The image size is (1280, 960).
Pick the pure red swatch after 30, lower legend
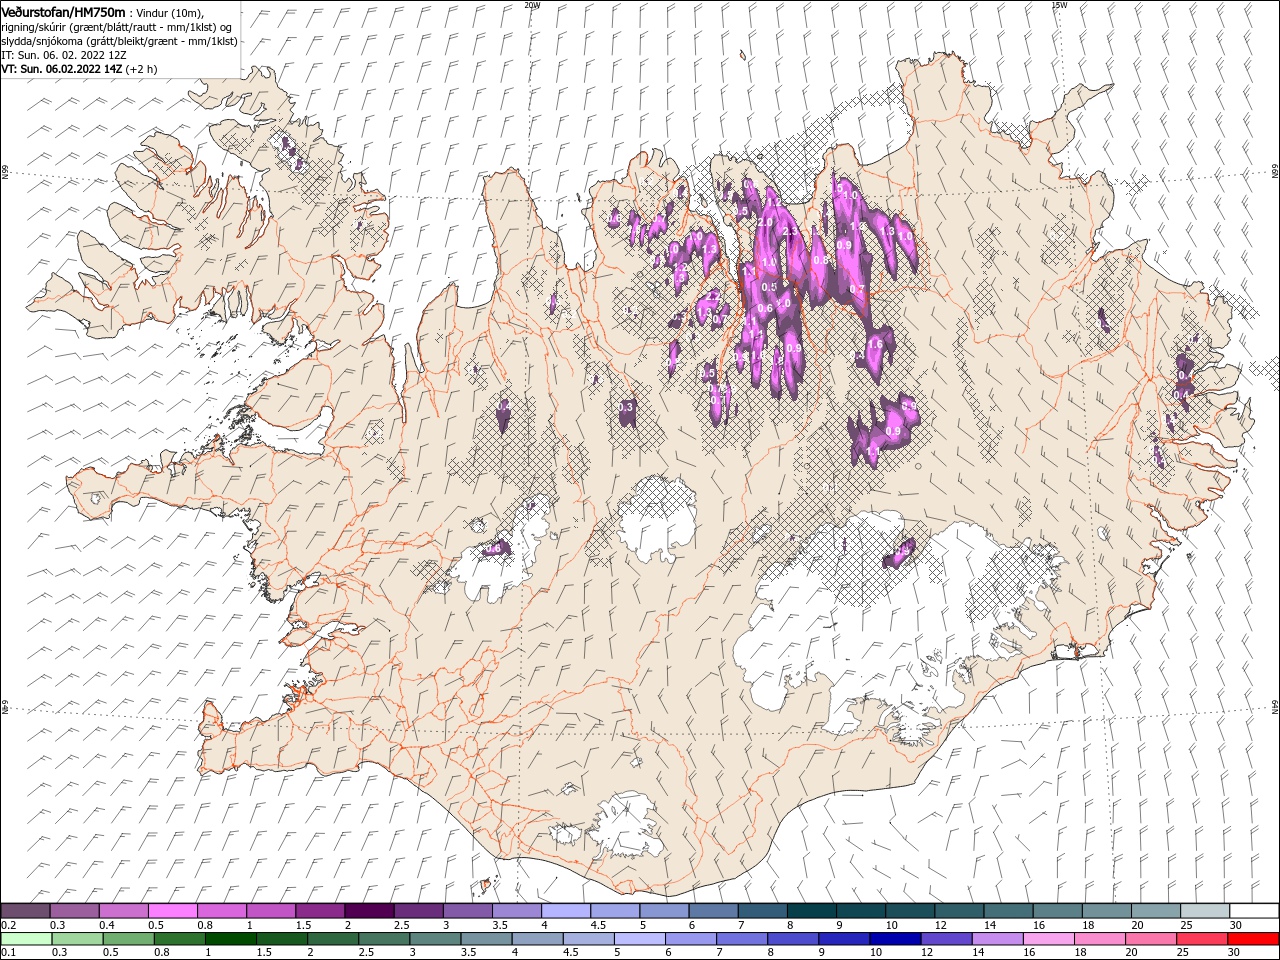[x=1253, y=939]
